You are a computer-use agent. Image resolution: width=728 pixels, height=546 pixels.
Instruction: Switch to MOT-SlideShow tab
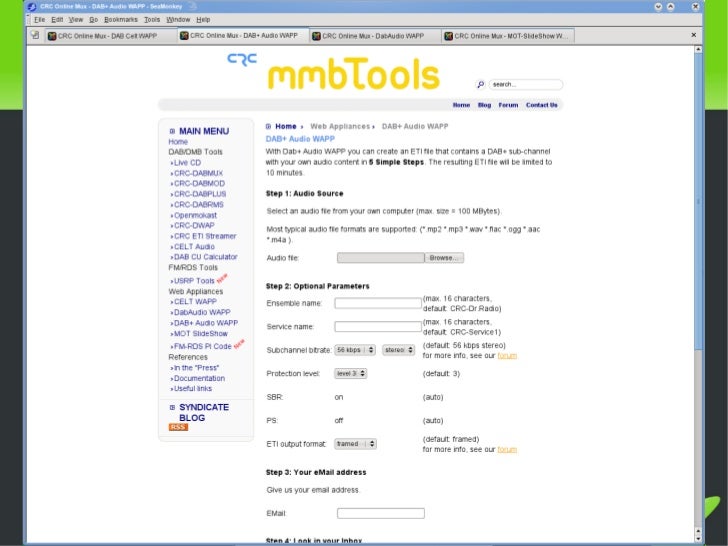[x=508, y=36]
